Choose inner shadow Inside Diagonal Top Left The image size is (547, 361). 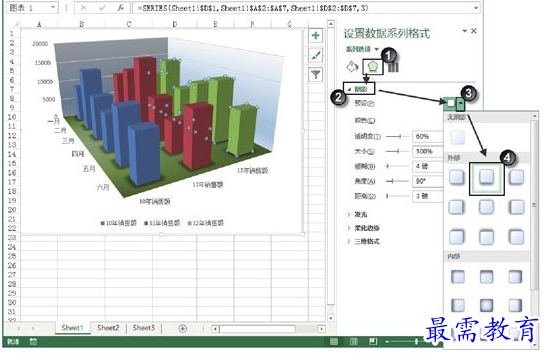click(x=457, y=277)
